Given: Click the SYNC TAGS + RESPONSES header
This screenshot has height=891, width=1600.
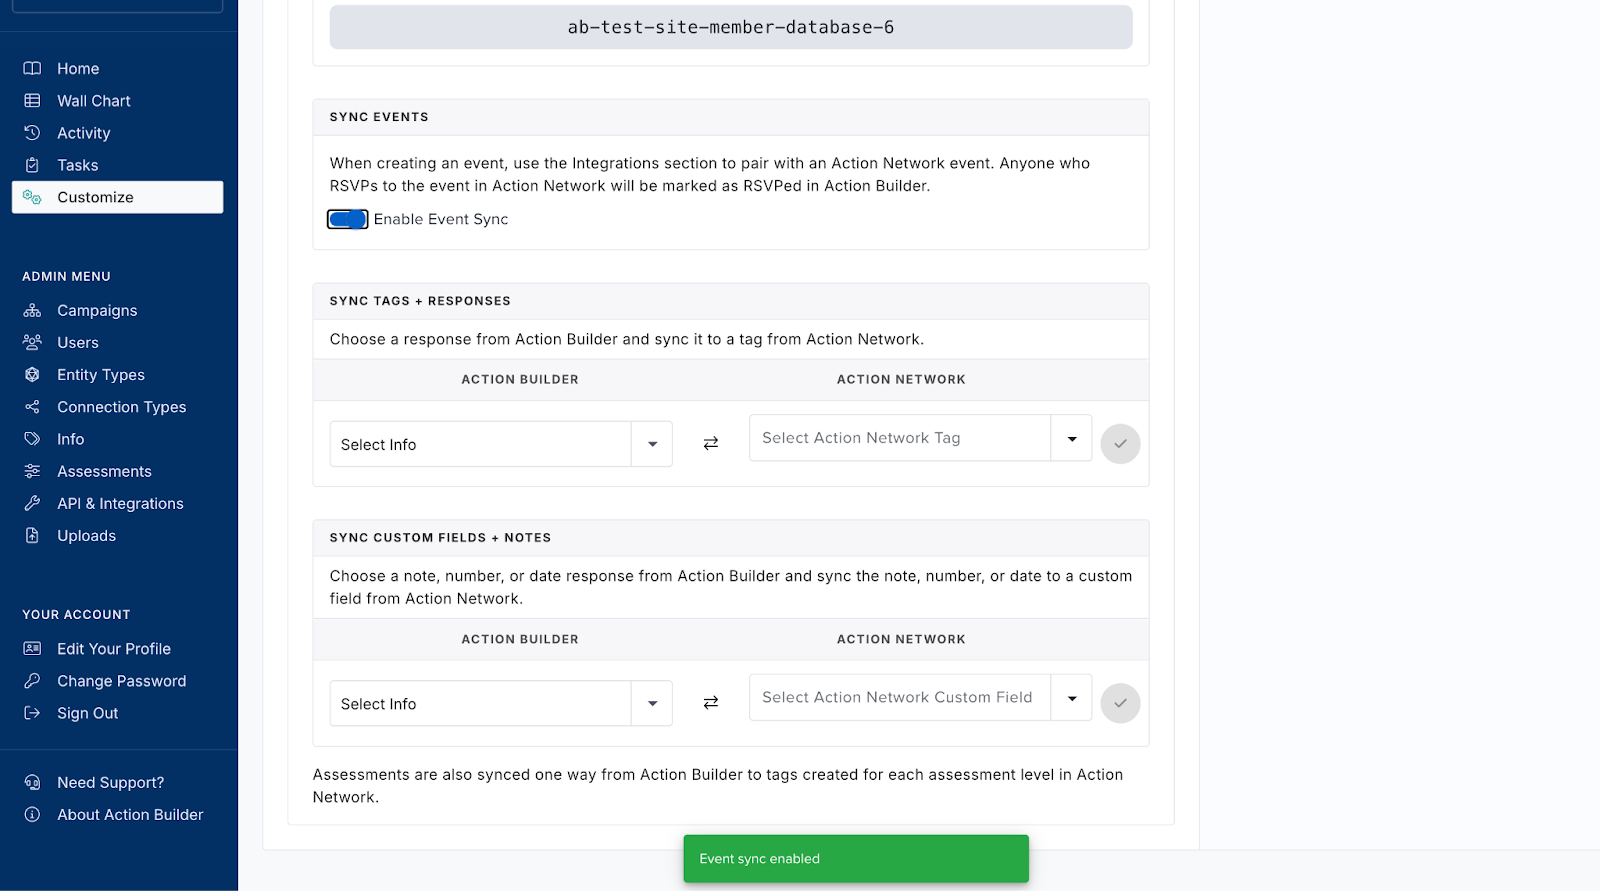Looking at the screenshot, I should [x=731, y=301].
